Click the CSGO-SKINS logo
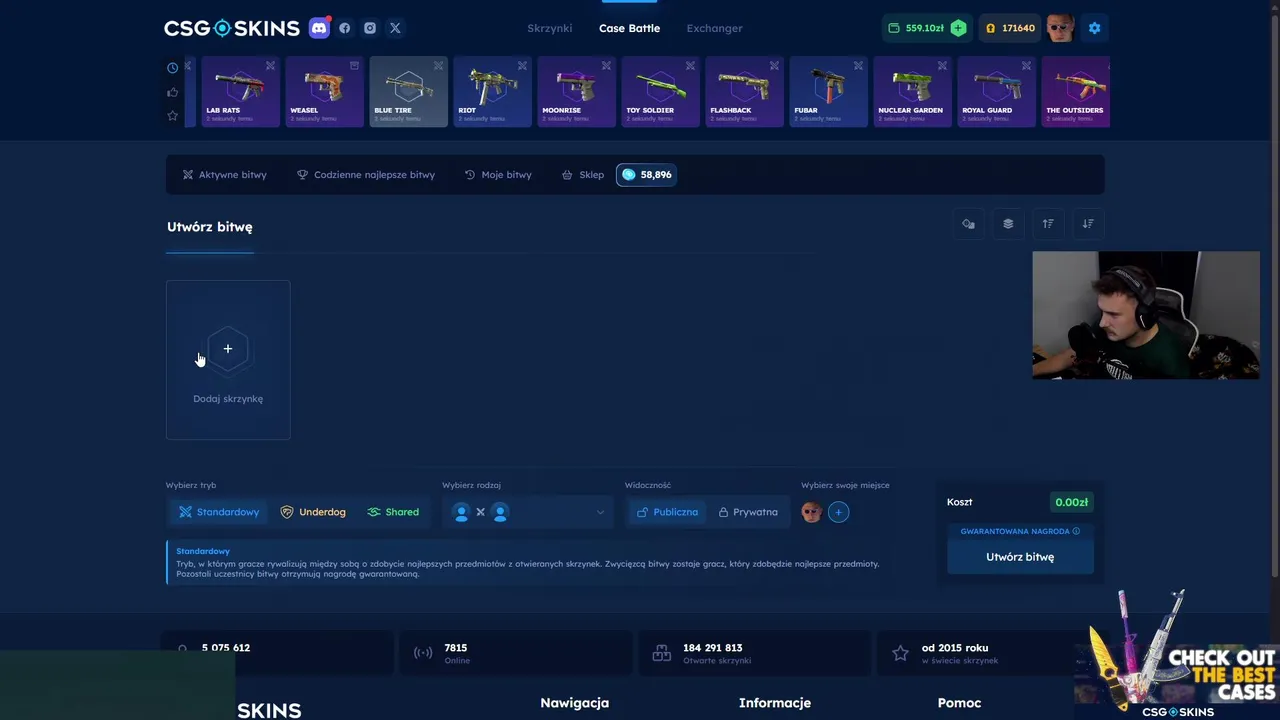 (232, 28)
